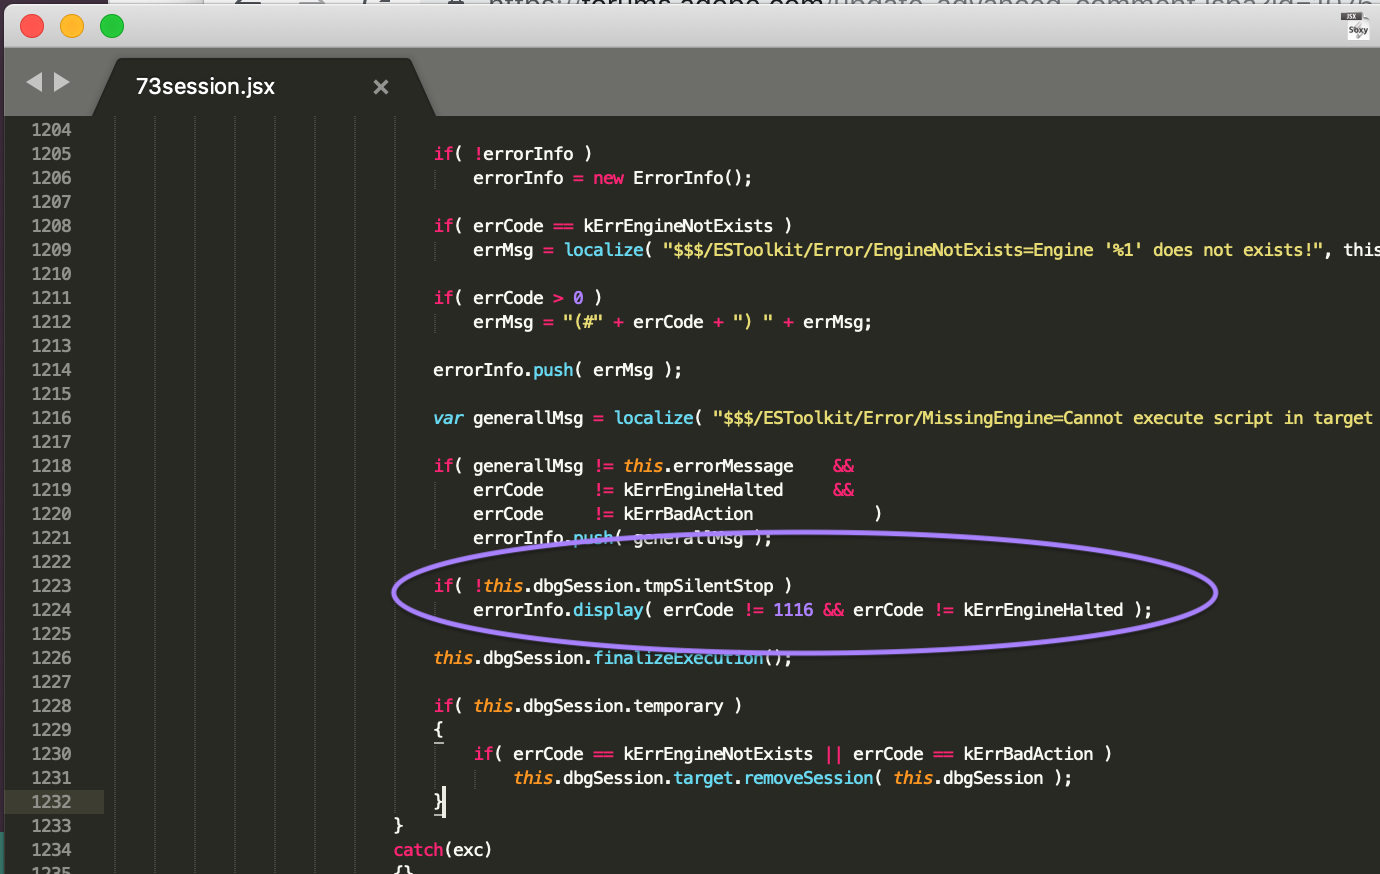Click "errorMessage" on line 1218
1380x874 pixels.
point(733,466)
